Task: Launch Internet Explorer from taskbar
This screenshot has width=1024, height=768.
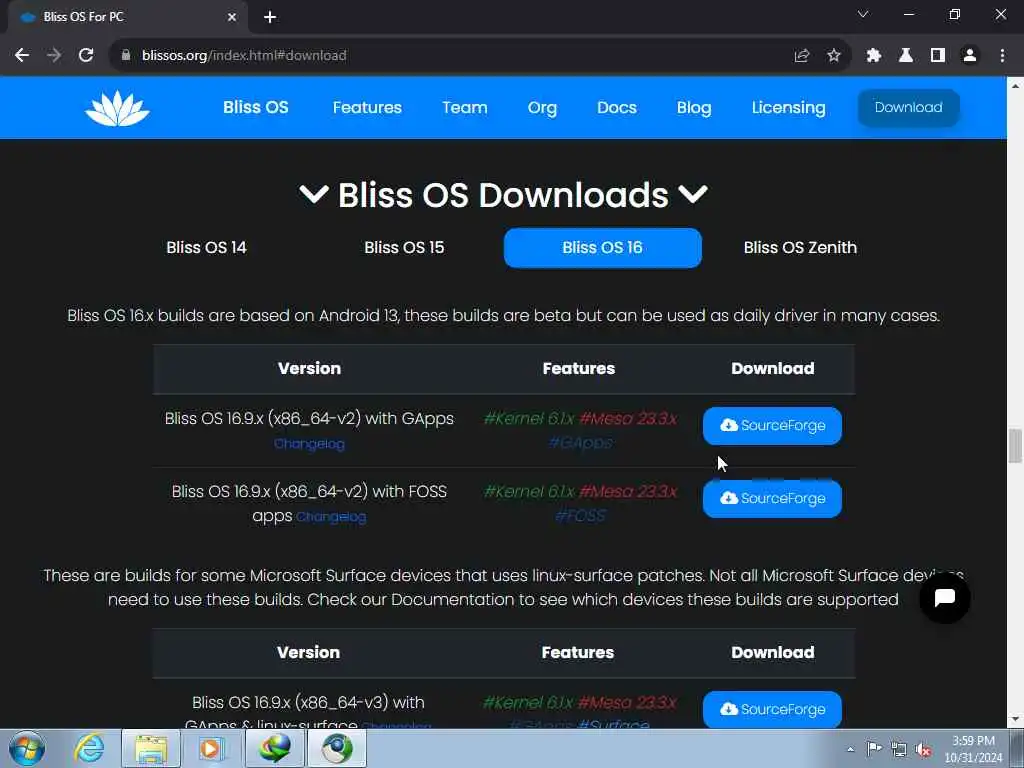Action: (89, 748)
